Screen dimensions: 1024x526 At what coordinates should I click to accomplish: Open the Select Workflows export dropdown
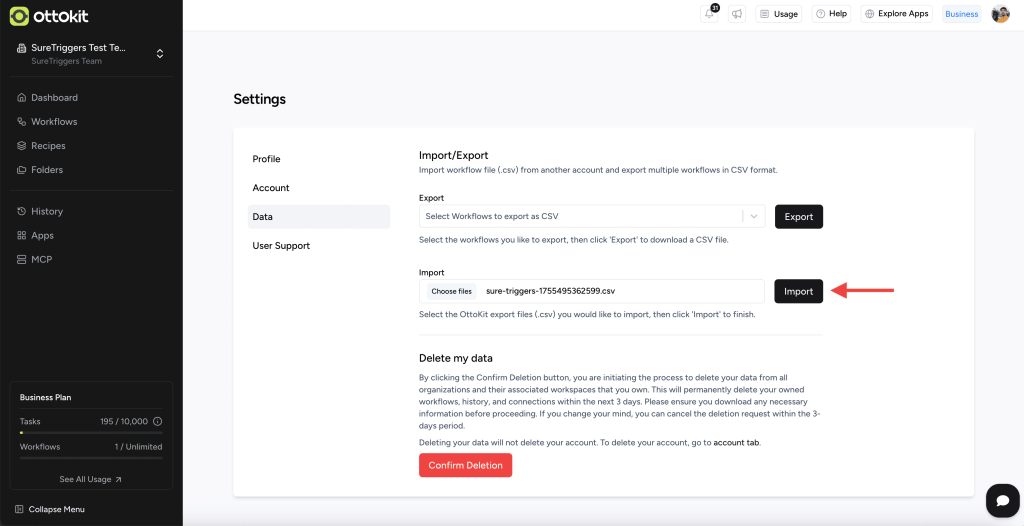(x=591, y=216)
